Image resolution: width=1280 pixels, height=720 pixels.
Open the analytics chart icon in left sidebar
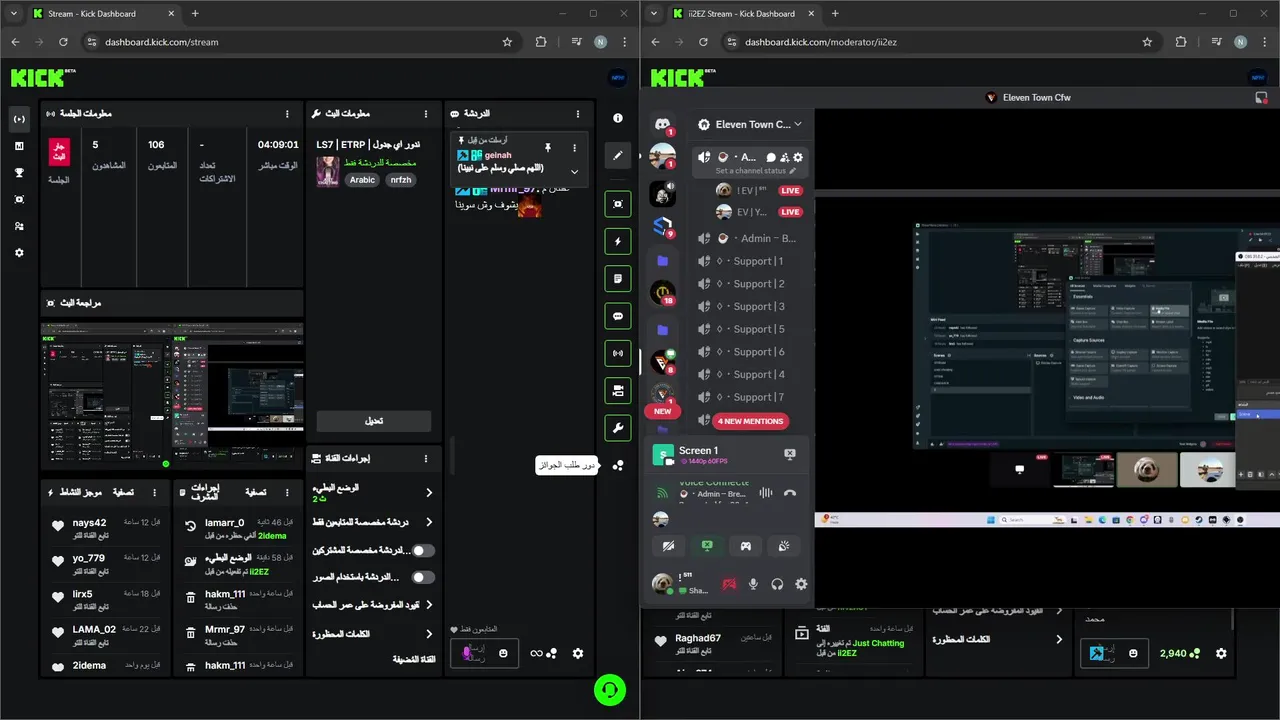click(x=19, y=146)
